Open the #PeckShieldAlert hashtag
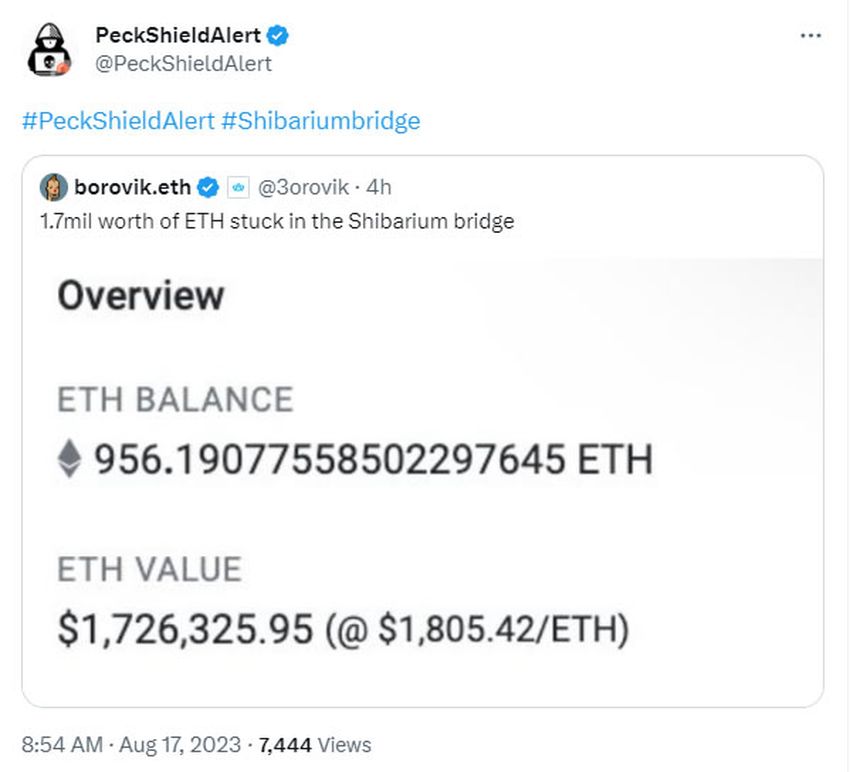 (118, 120)
